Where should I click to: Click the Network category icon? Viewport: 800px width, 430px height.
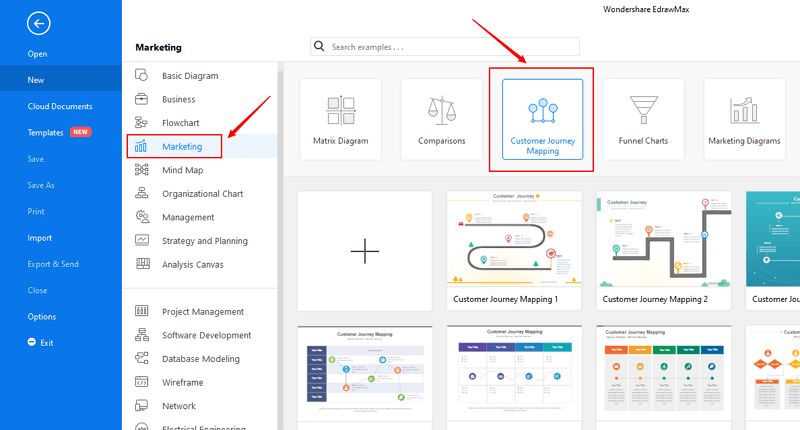[x=141, y=405]
